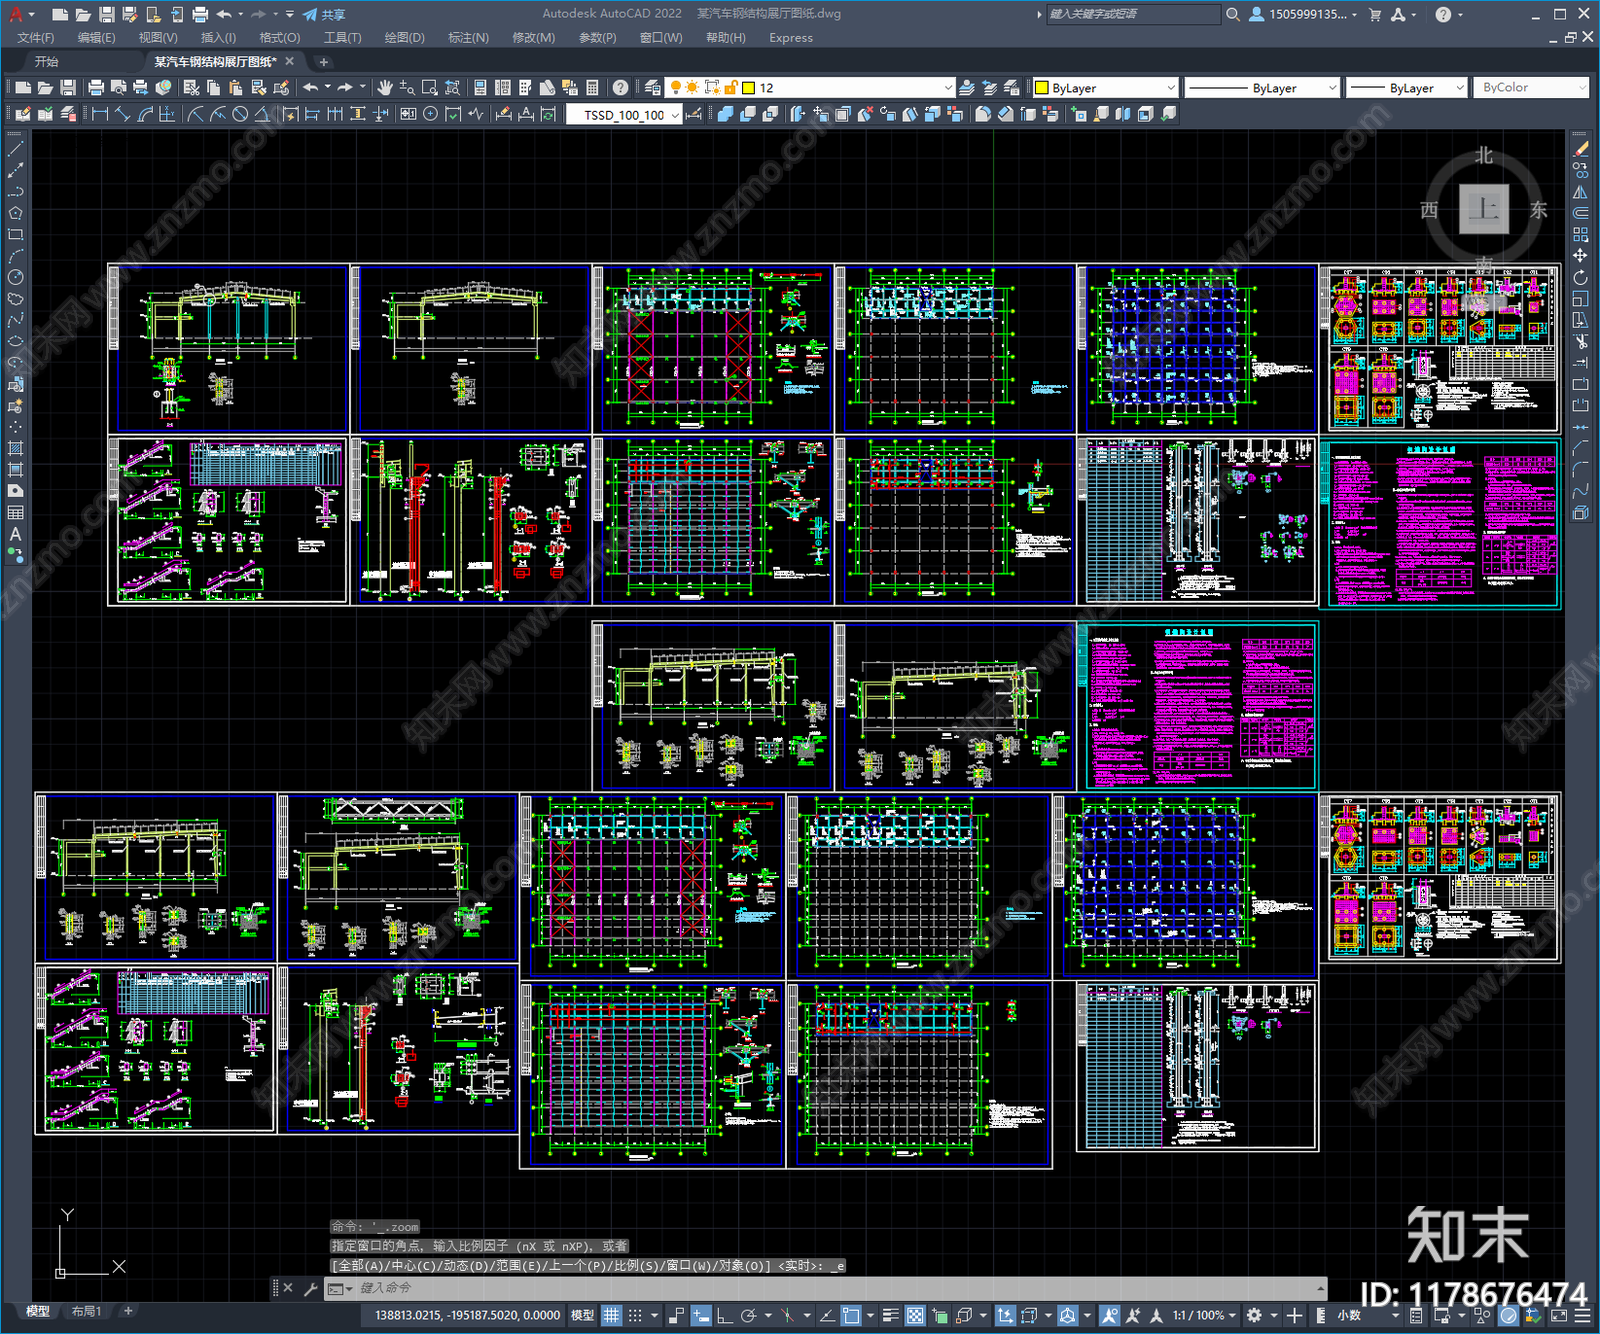This screenshot has height=1334, width=1600.
Task: Toggle transparency display in status bar
Action: pyautogui.click(x=915, y=1315)
